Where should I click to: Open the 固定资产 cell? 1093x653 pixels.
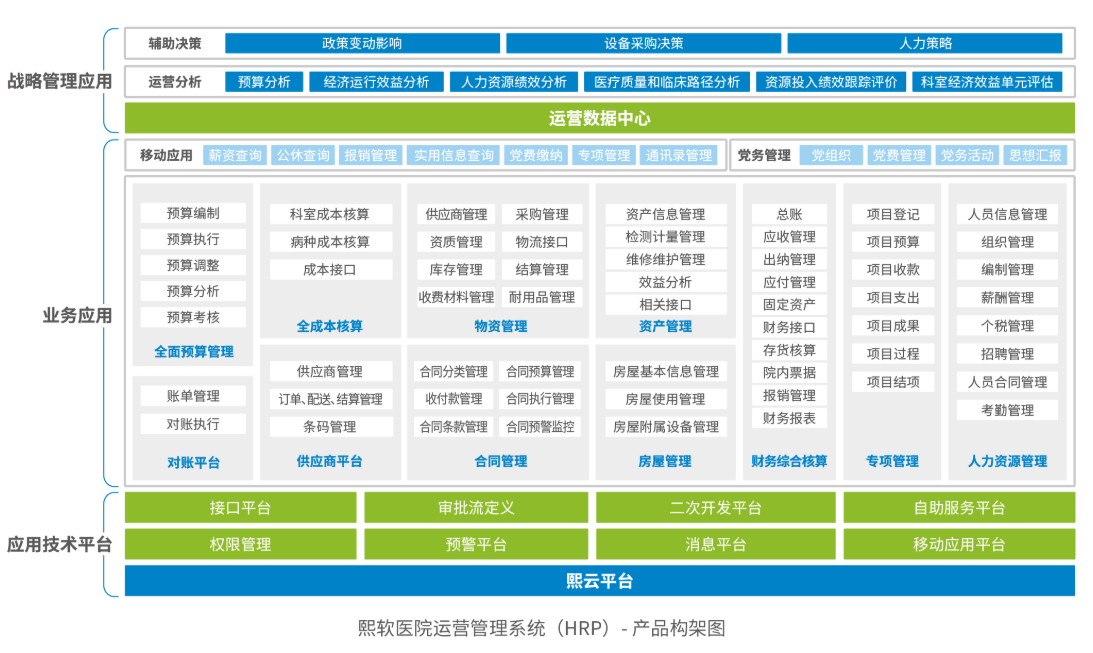[x=789, y=305]
